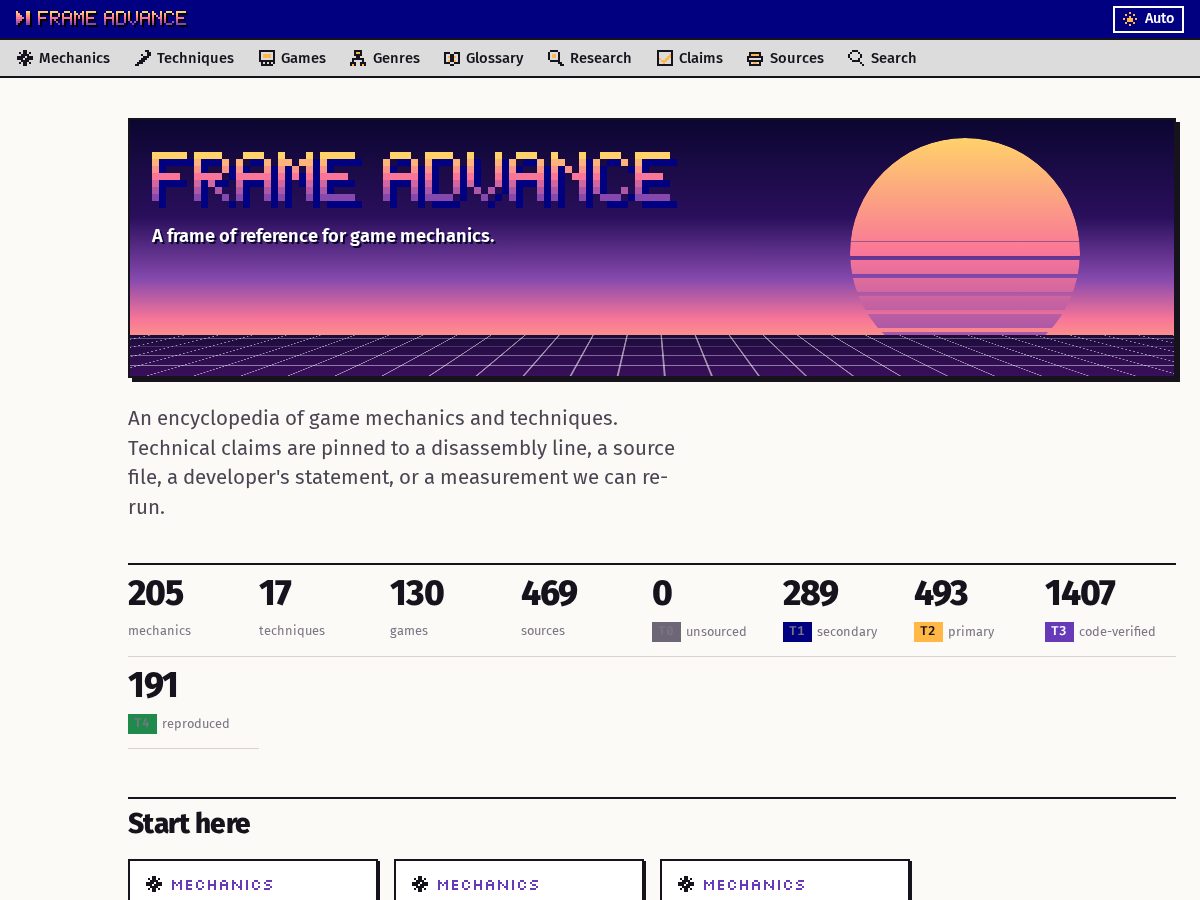Click the Search magnifying glass icon
Viewport: 1200px width, 900px height.
coord(856,58)
